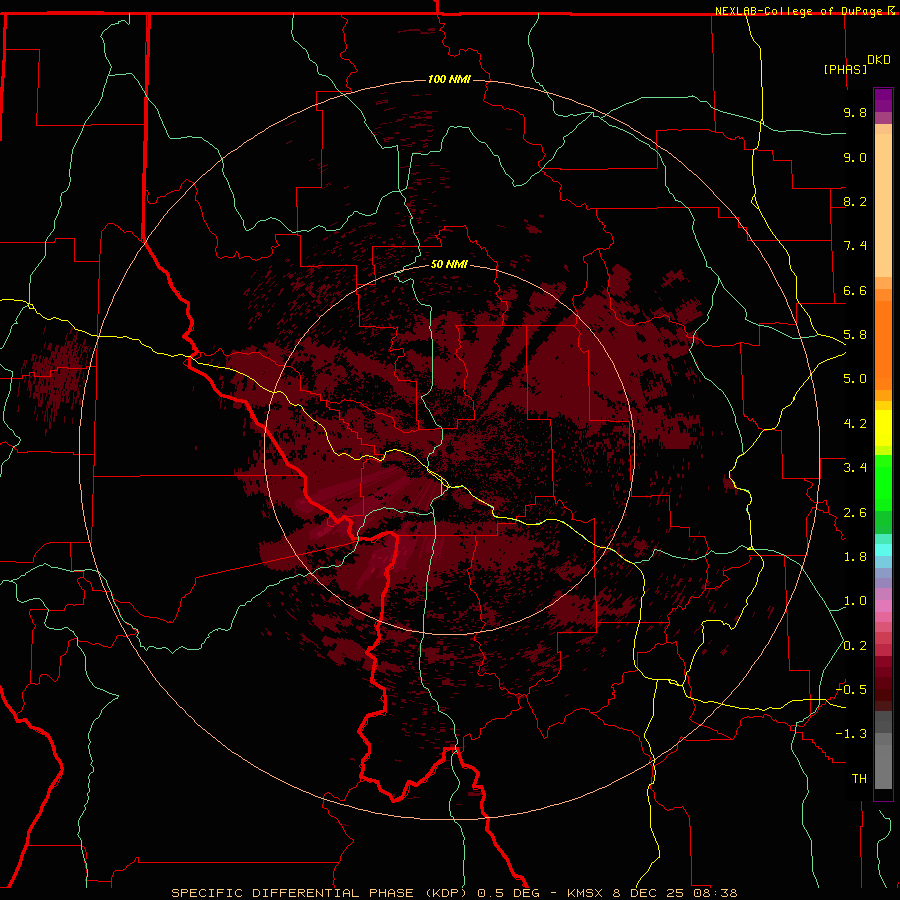Screen dimensions: 900x900
Task: Click the 5.0 value on the scale
Action: 855,379
